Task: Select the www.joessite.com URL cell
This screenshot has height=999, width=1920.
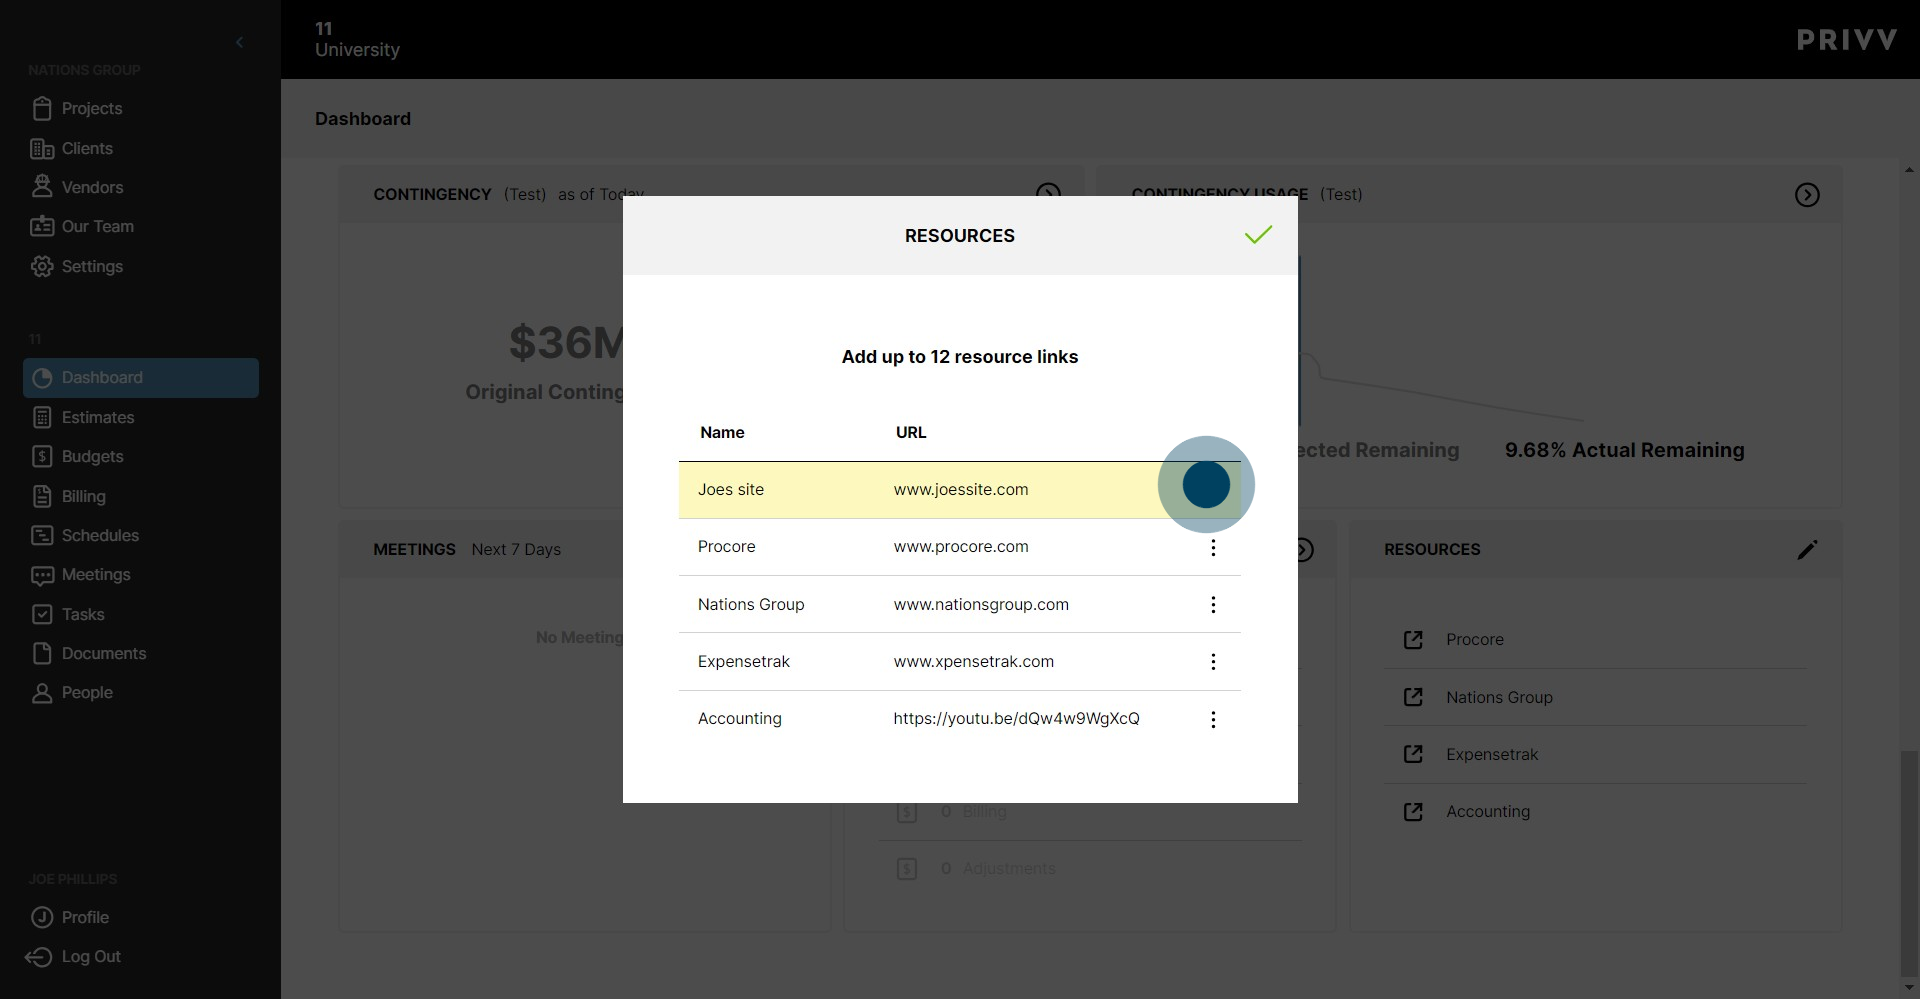Action: click(961, 490)
